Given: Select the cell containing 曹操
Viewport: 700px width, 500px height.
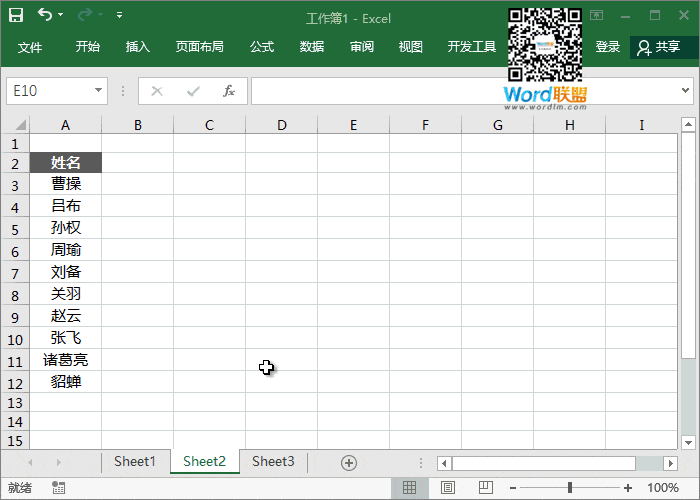Looking at the screenshot, I should [66, 183].
